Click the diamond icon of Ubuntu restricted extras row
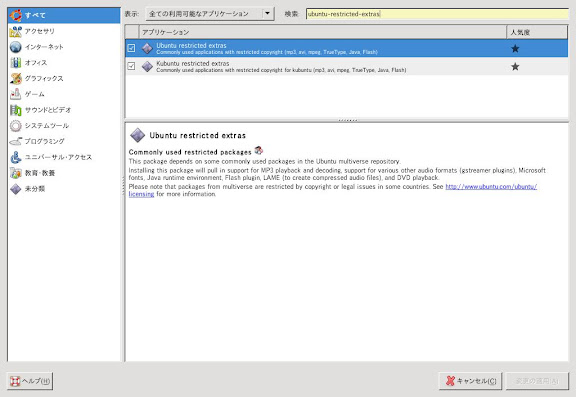Viewport: 576px width, 397px height. tap(147, 48)
